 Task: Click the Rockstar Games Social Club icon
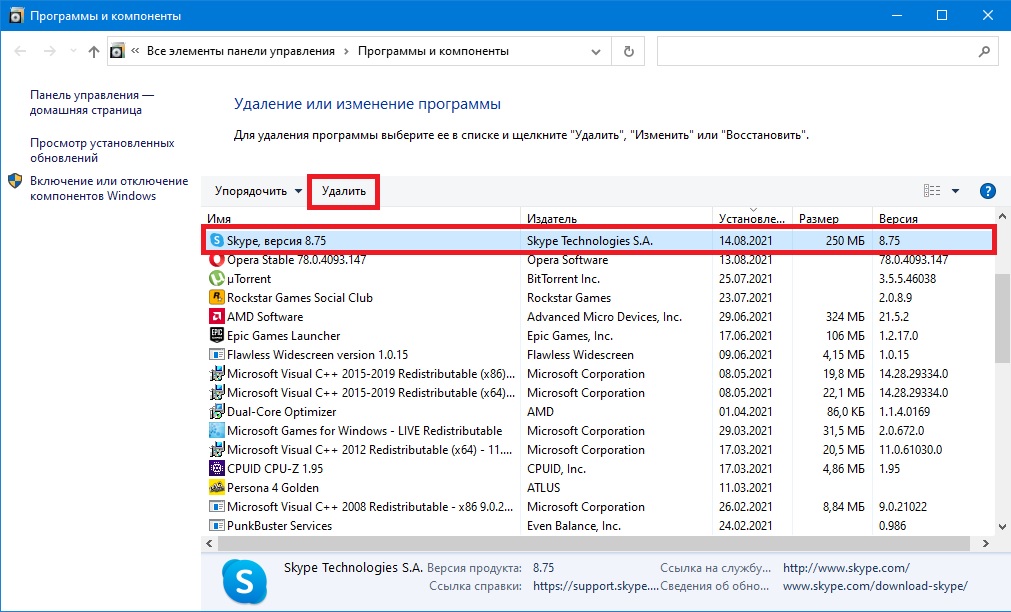217,298
